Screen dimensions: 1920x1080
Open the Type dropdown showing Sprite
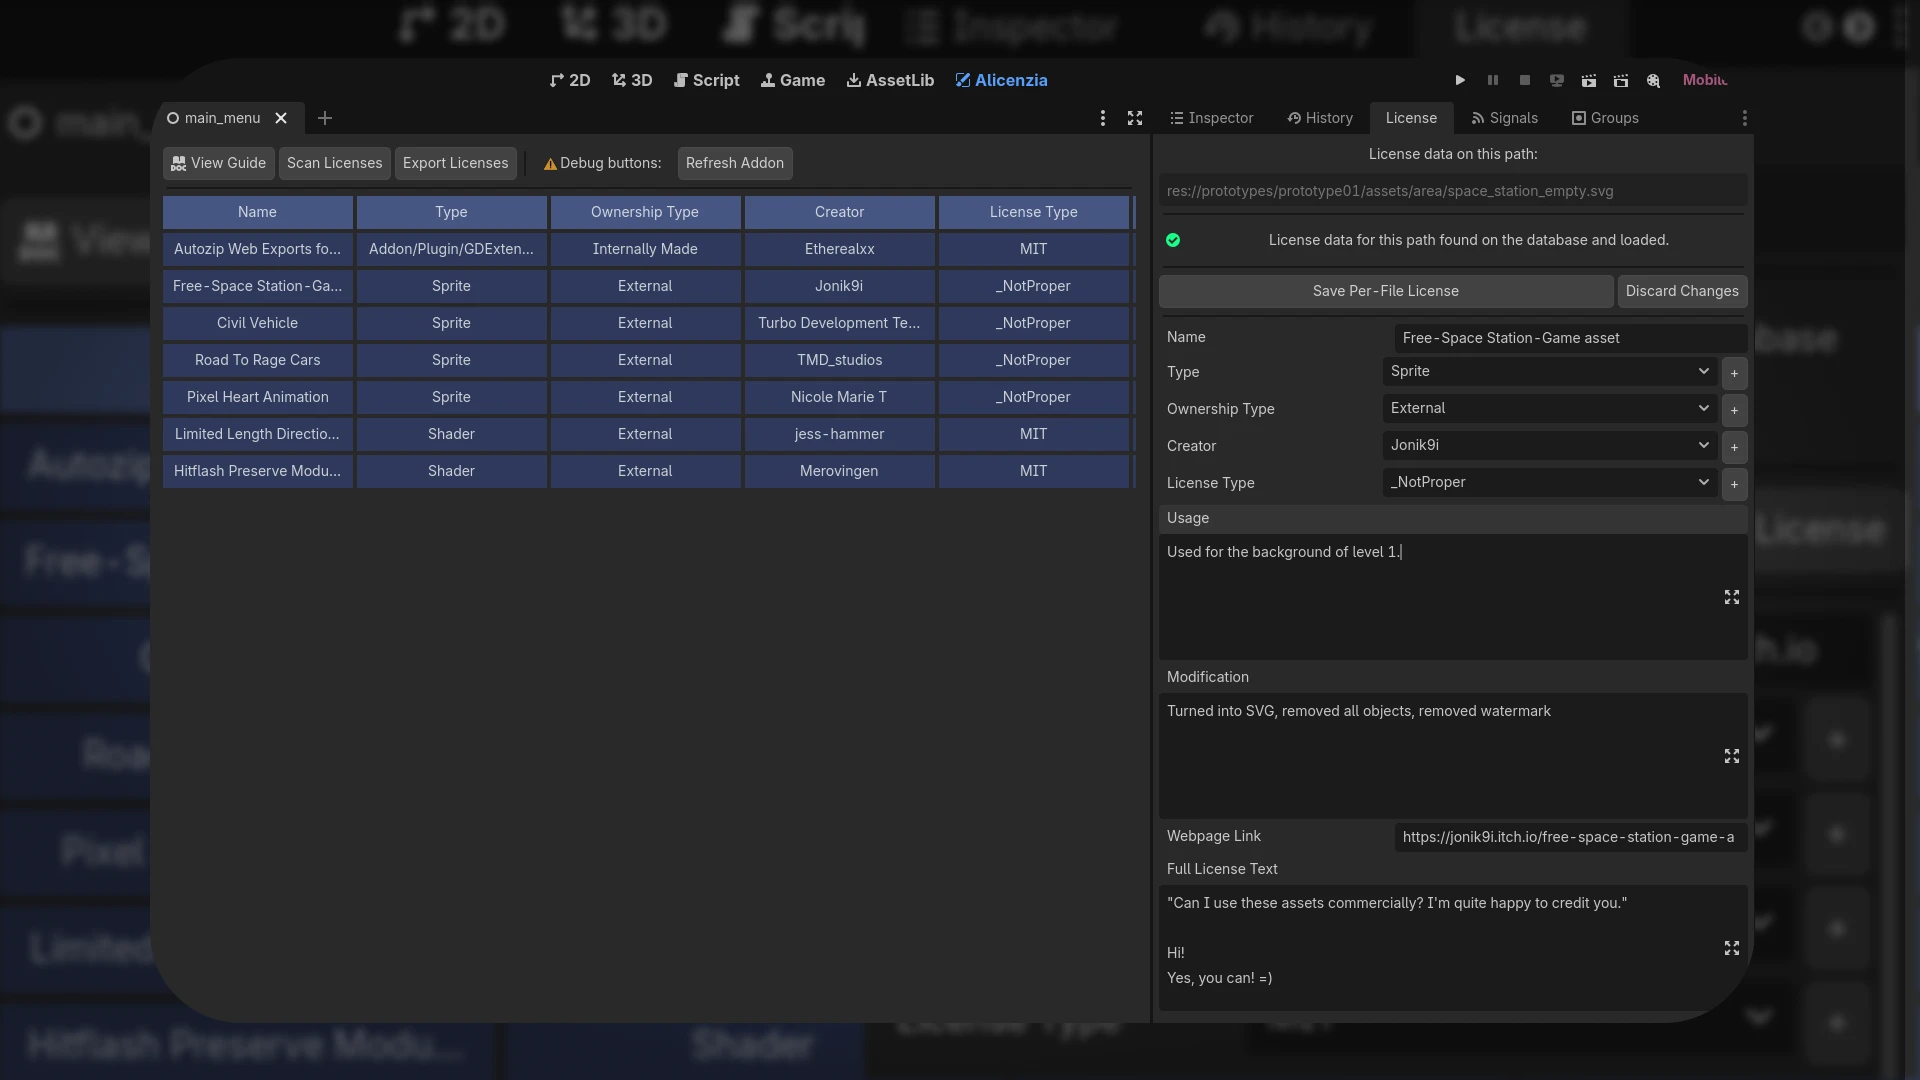click(x=1550, y=371)
